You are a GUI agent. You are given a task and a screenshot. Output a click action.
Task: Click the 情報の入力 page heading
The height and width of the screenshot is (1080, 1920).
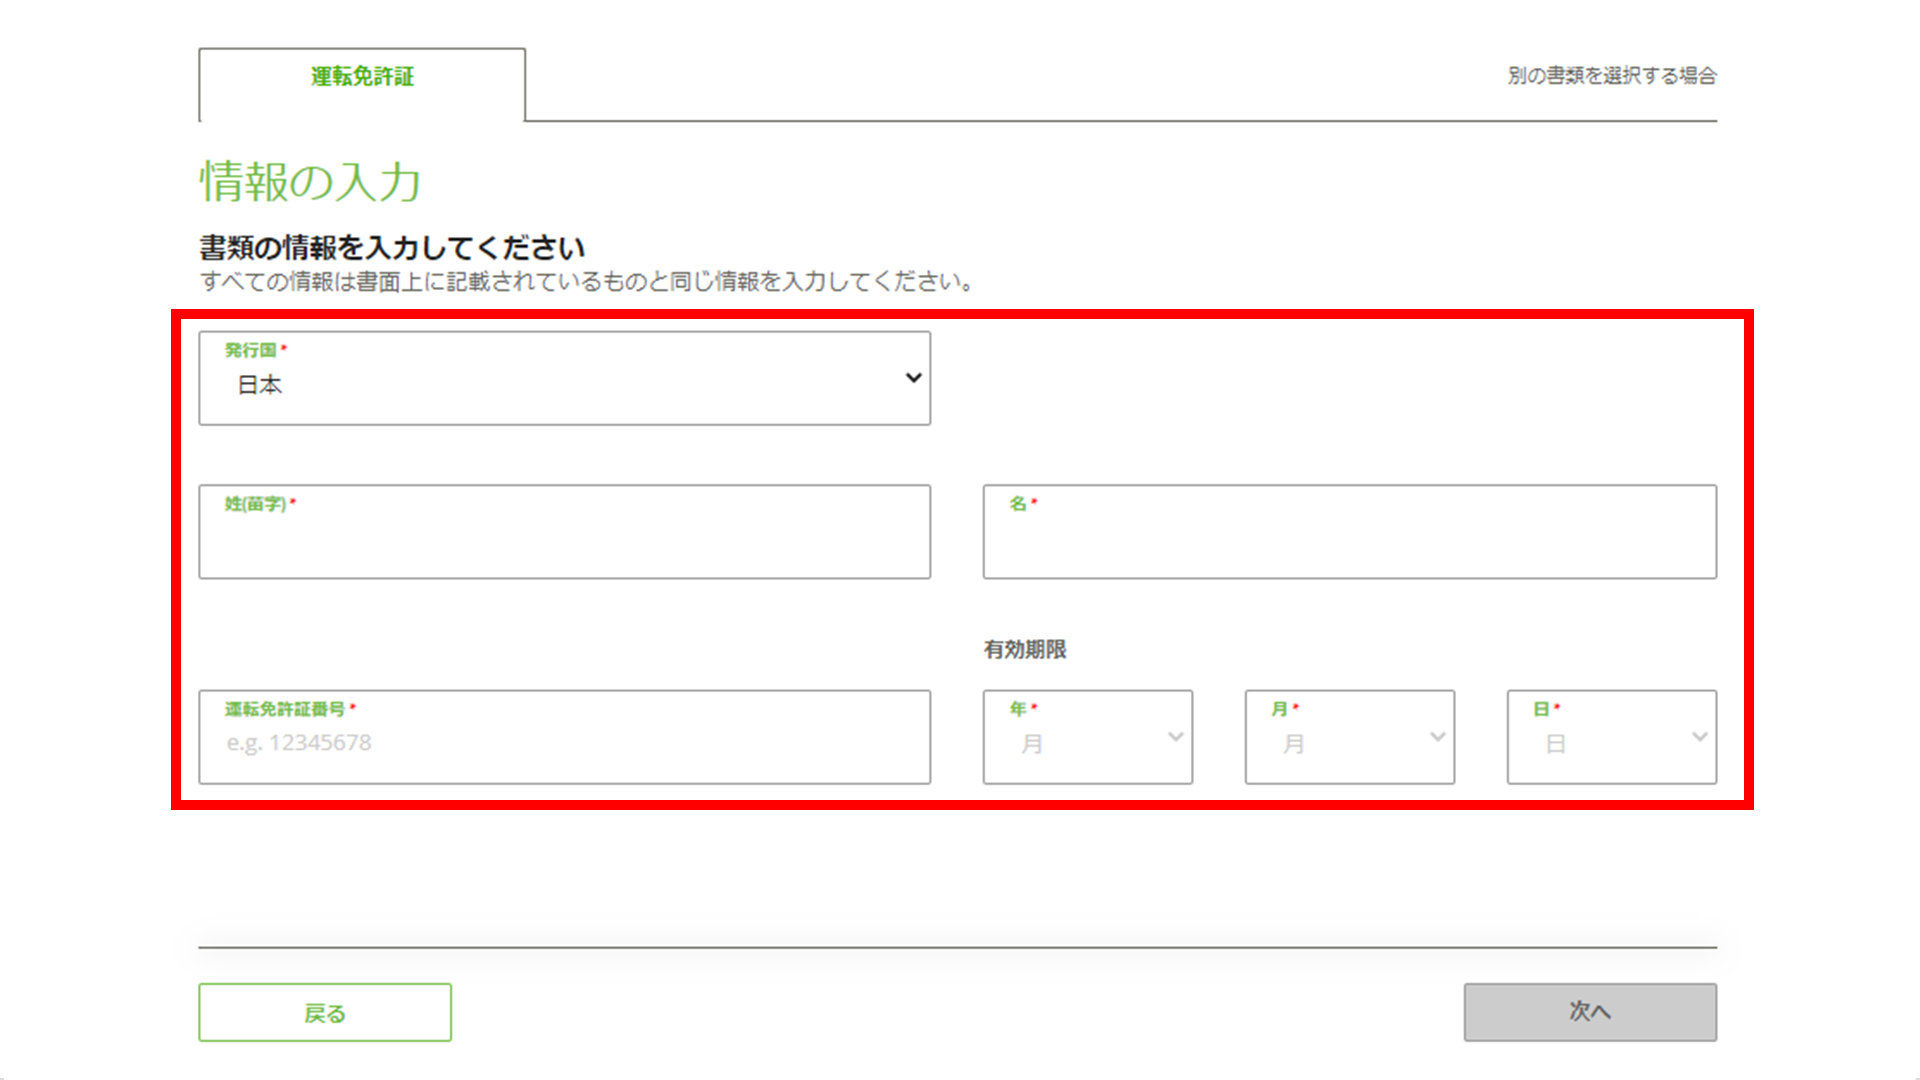pyautogui.click(x=310, y=182)
